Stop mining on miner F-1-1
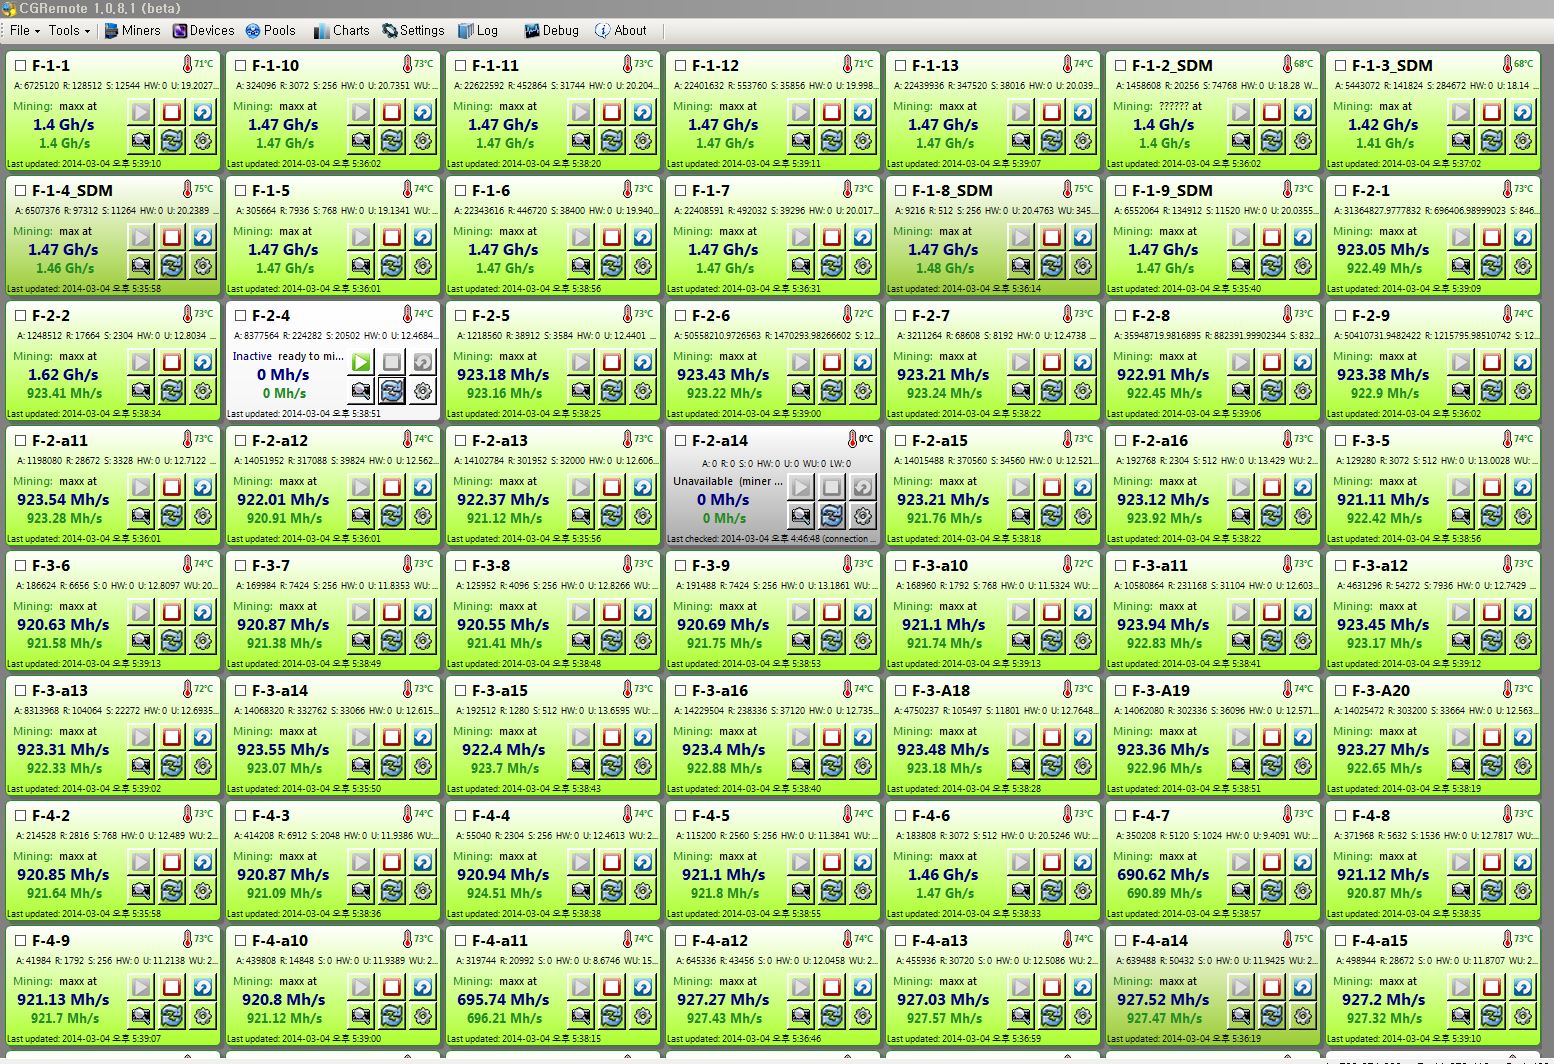 [x=172, y=112]
